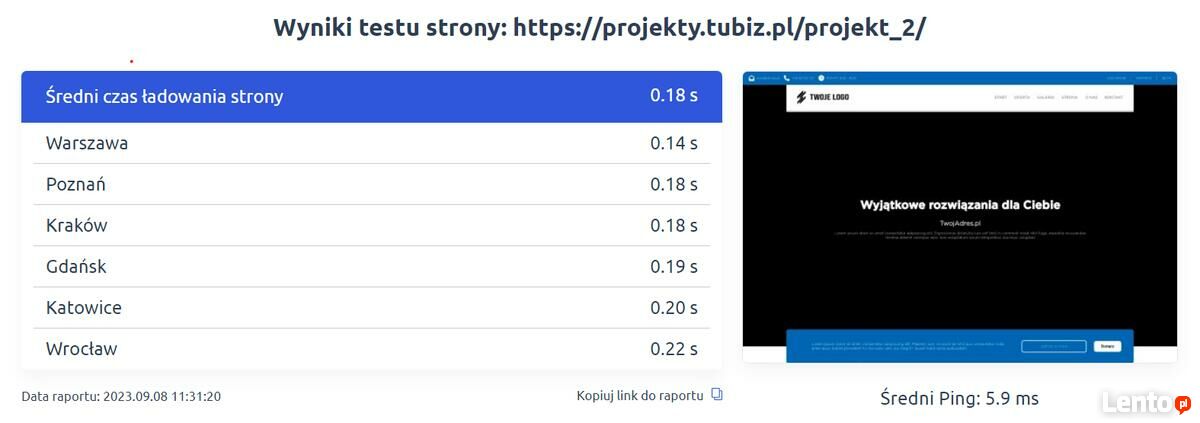Screen dimensions: 1200x423
Task: Click the white button in preview cookie bar
Action: tap(1107, 346)
